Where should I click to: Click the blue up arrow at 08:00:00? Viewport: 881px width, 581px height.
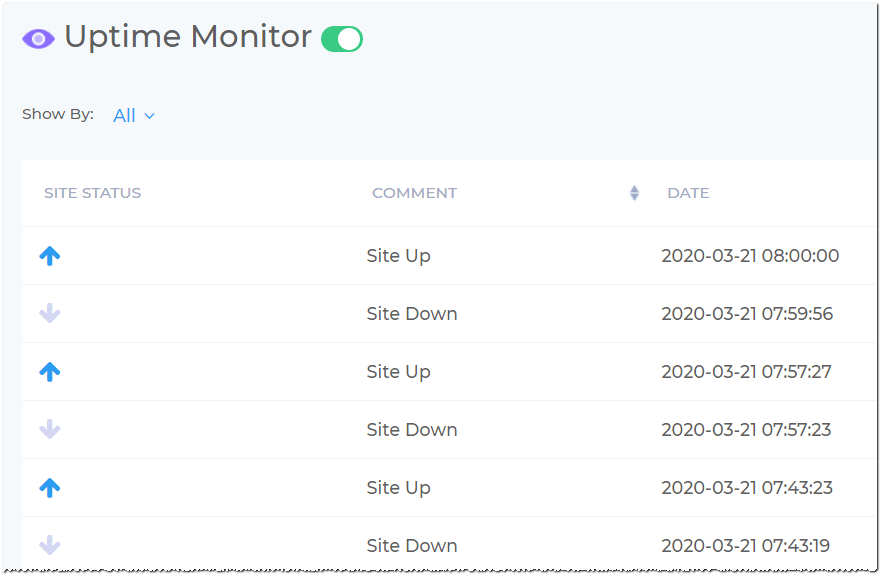(x=49, y=256)
